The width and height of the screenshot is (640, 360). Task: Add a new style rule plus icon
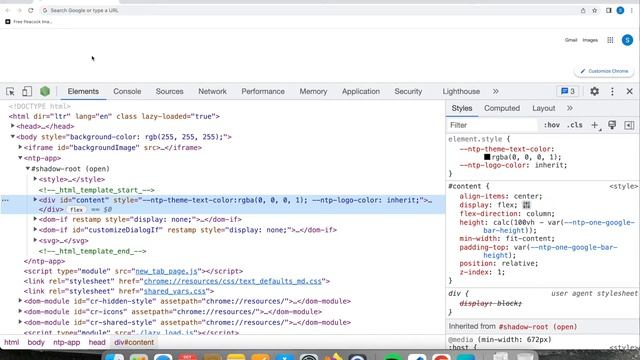[595, 125]
